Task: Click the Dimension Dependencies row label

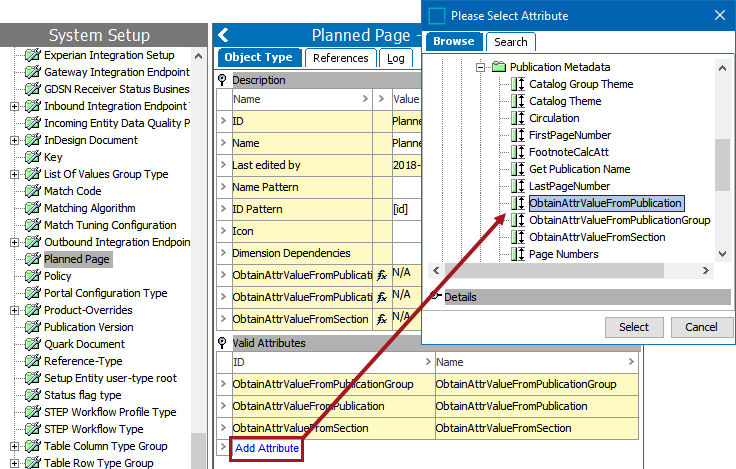Action: (x=291, y=253)
